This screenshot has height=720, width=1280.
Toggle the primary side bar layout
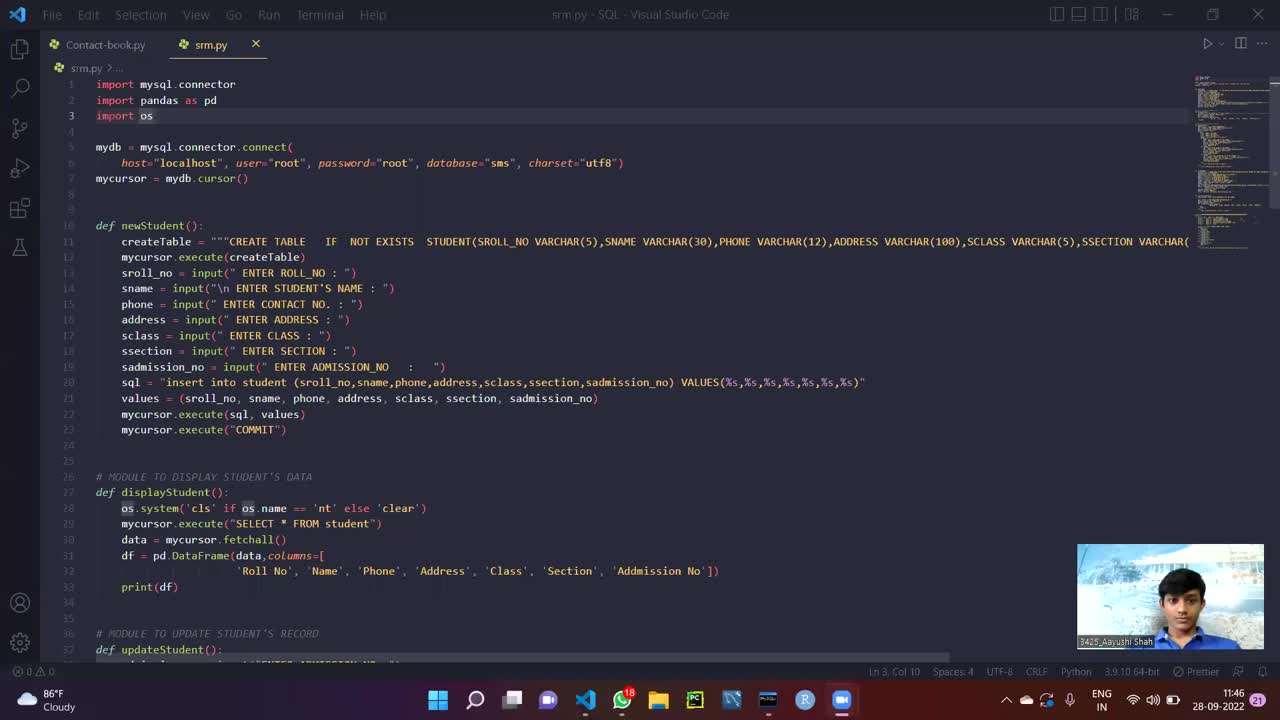[x=1057, y=14]
